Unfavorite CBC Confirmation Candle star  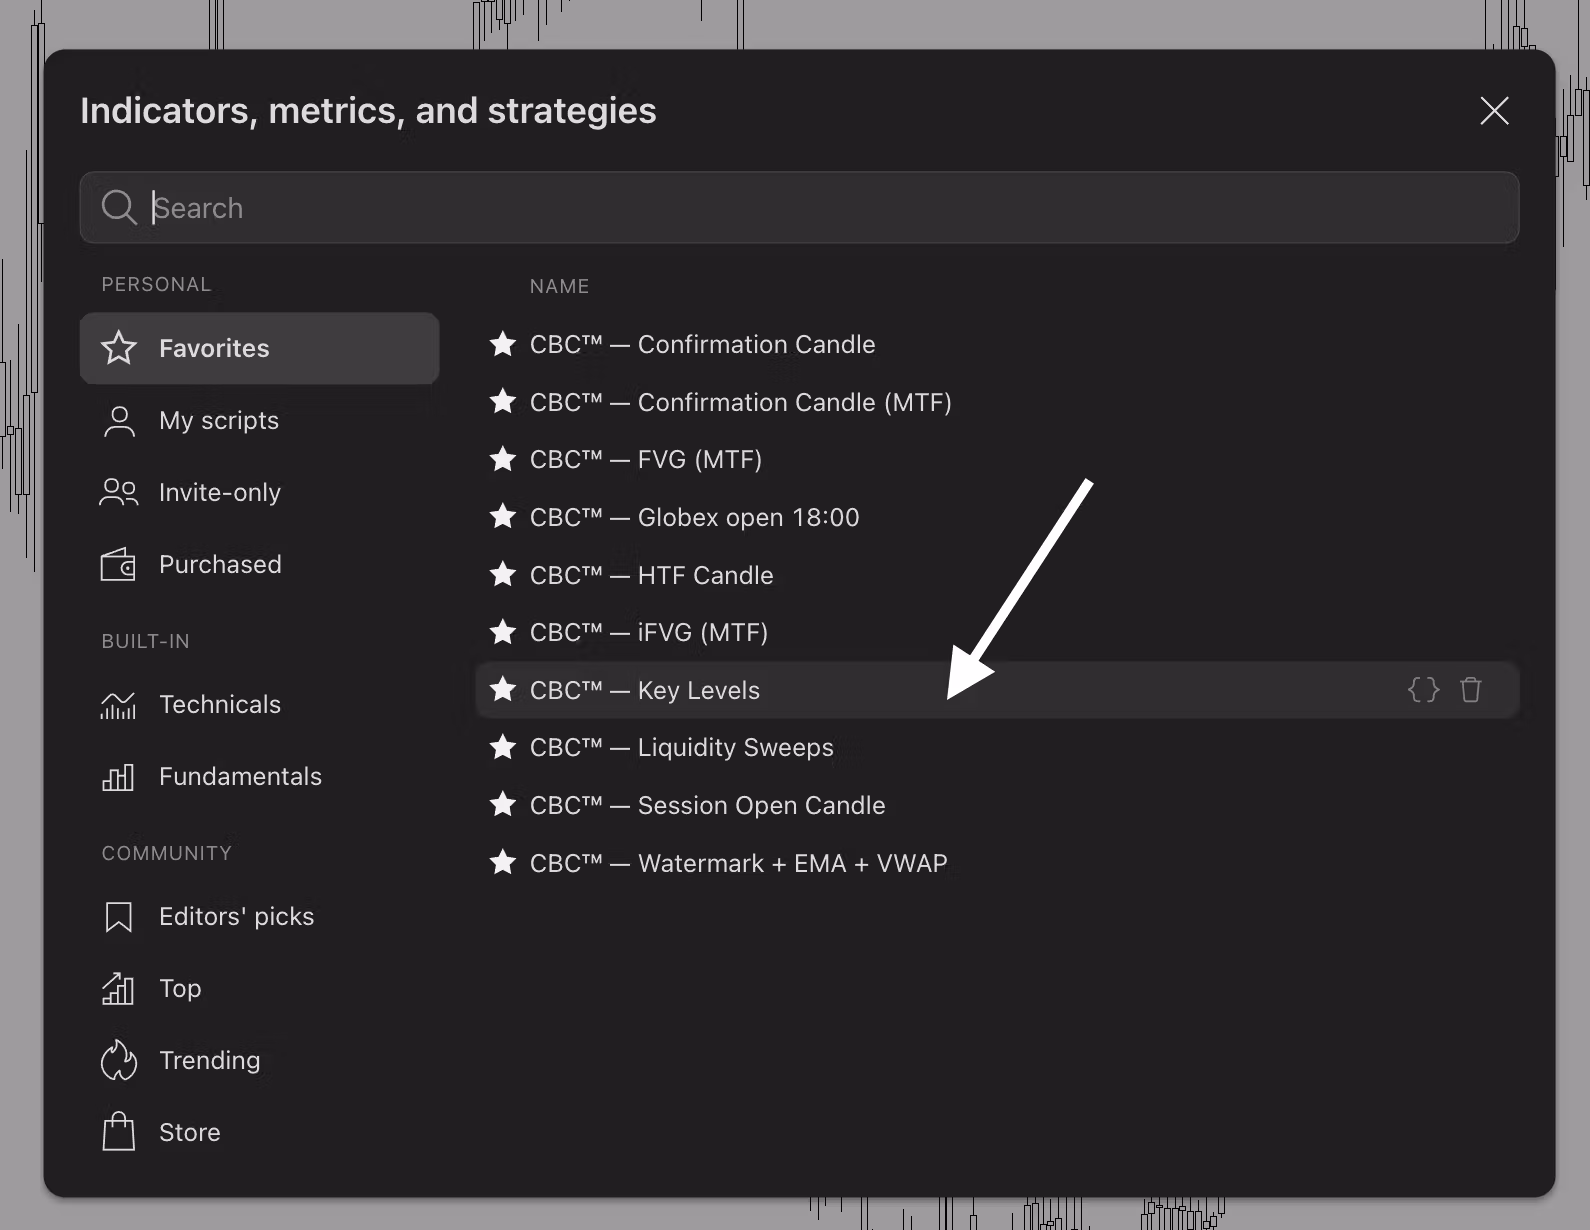(x=502, y=344)
